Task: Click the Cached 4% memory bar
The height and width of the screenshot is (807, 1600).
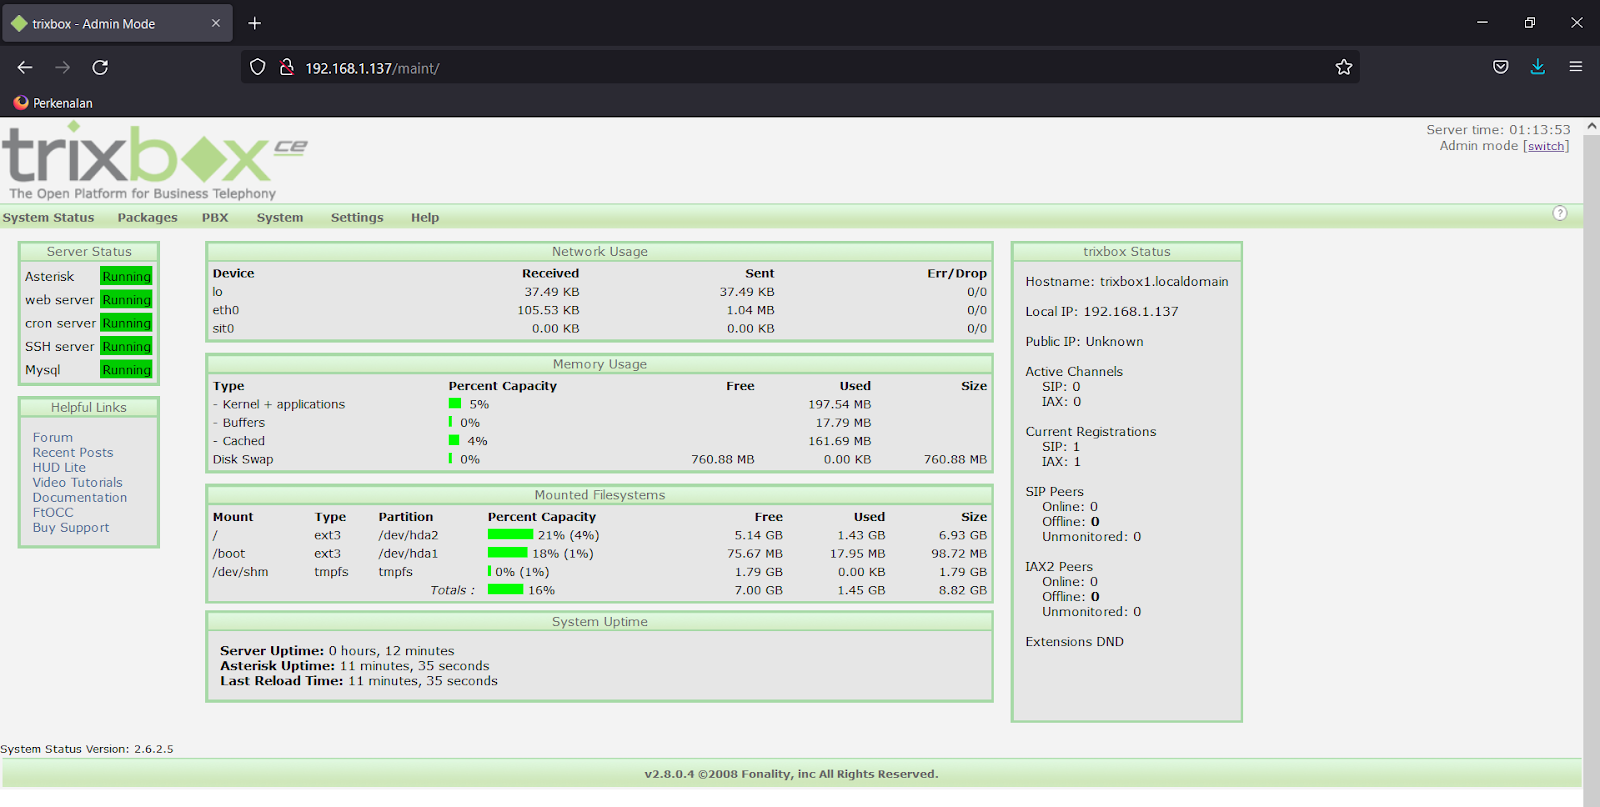Action: [x=454, y=440]
